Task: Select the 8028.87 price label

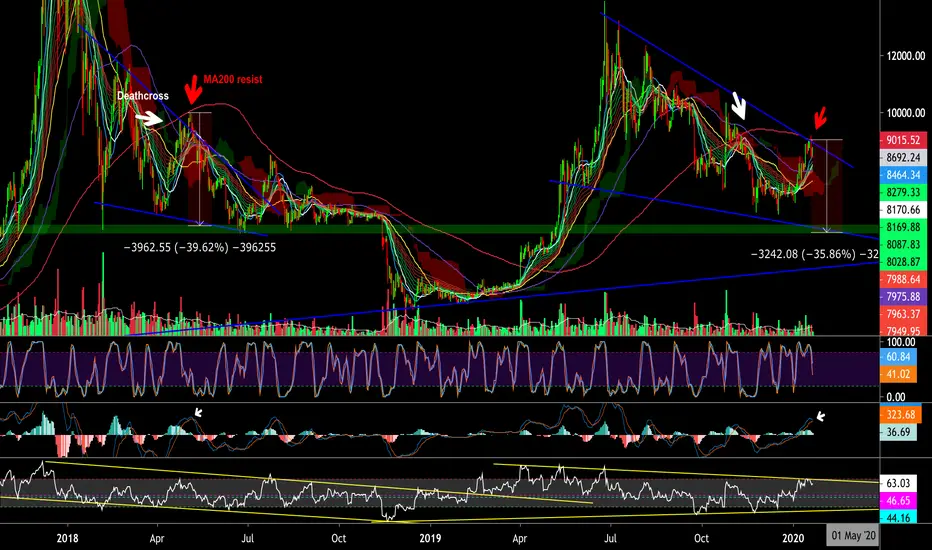Action: (903, 262)
